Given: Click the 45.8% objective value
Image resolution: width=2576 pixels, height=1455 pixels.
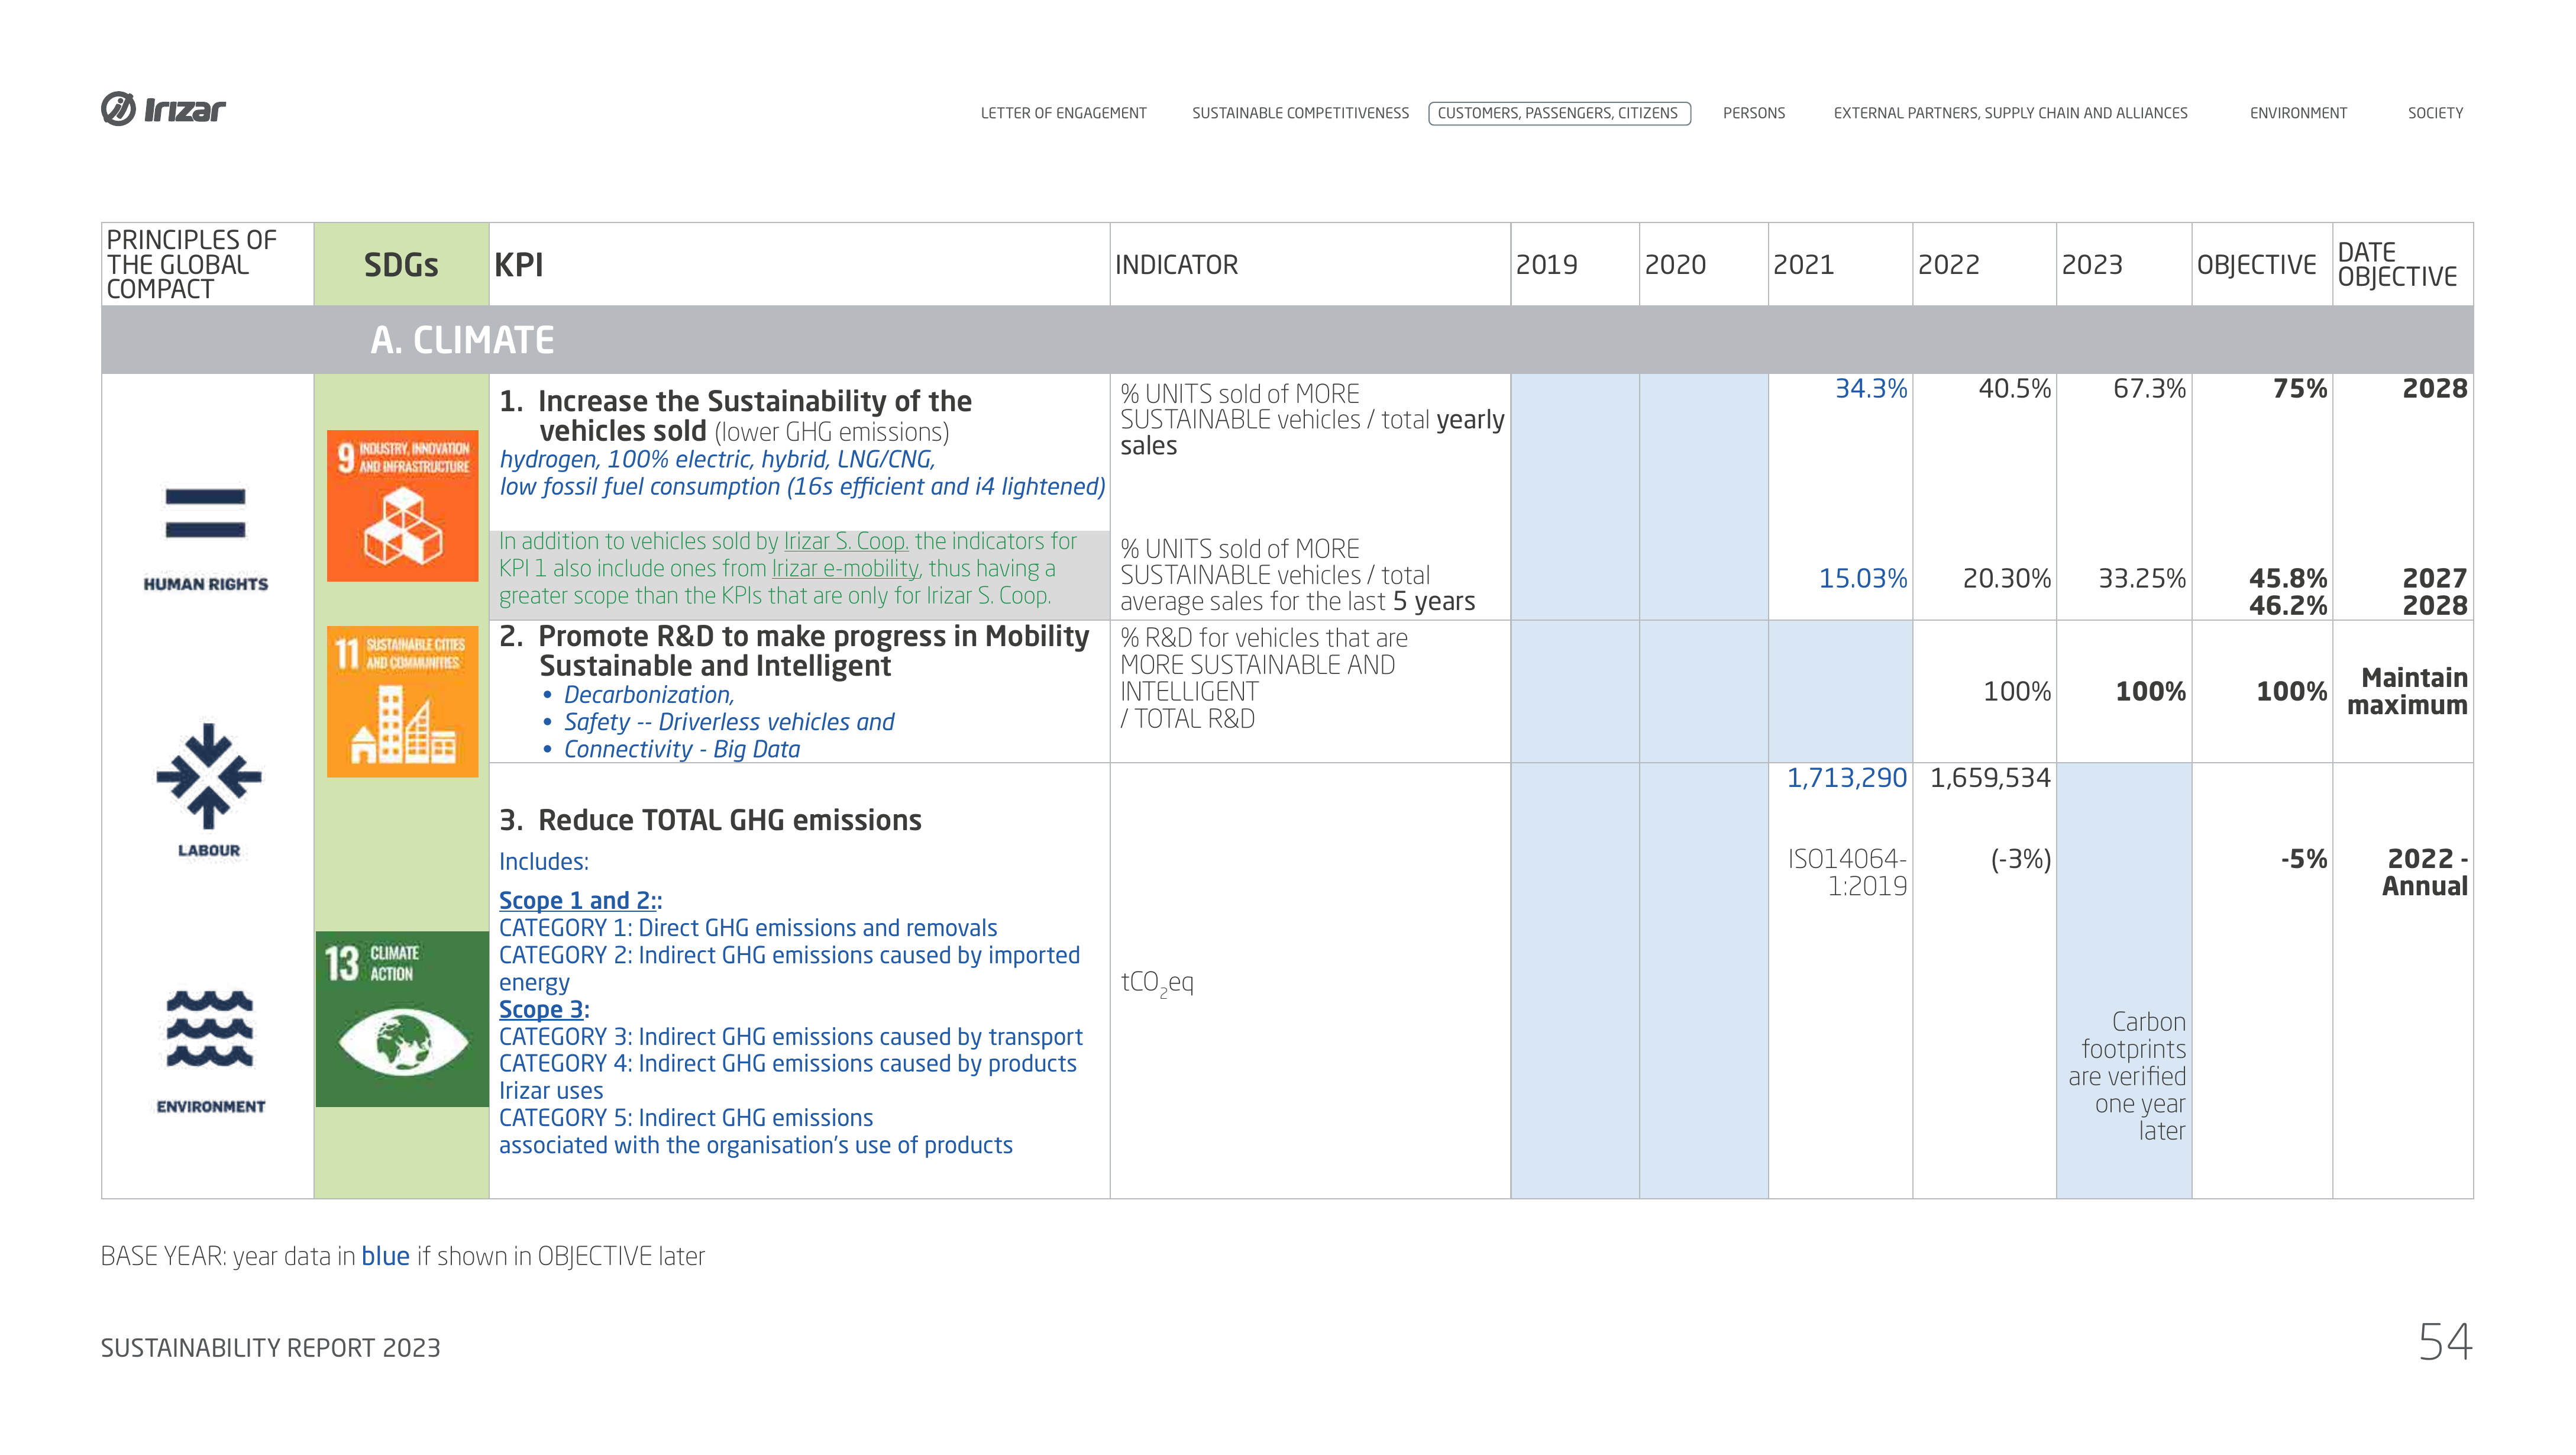Looking at the screenshot, I should [2288, 578].
